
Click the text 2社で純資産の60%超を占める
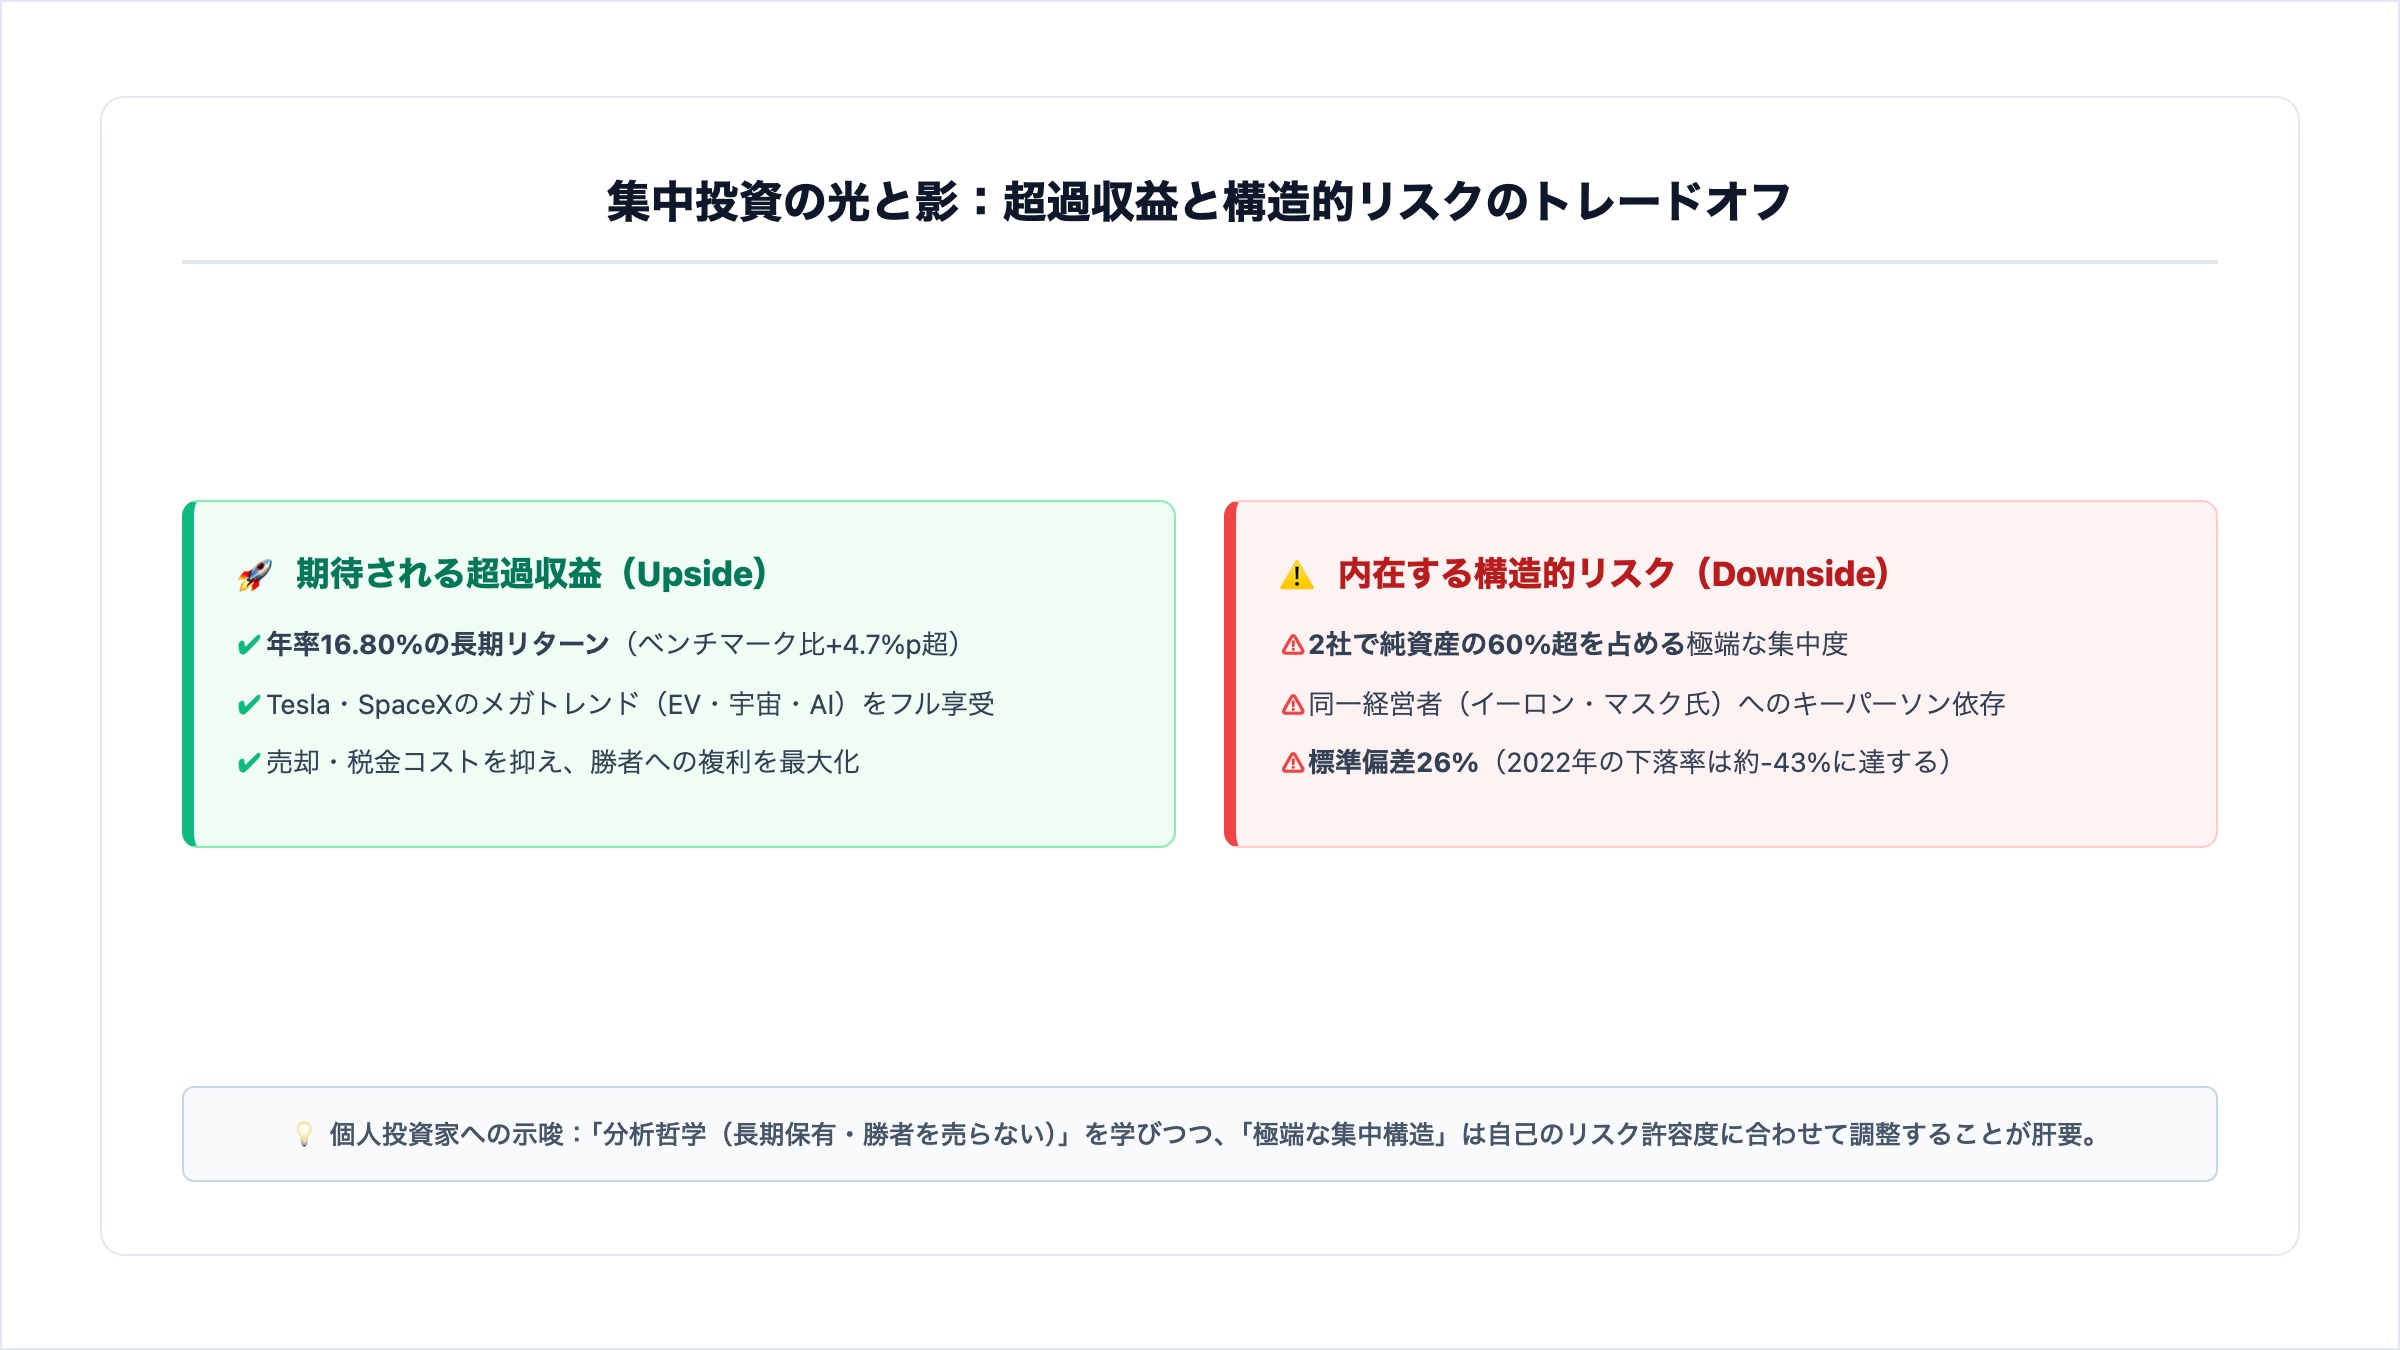pos(1497,644)
